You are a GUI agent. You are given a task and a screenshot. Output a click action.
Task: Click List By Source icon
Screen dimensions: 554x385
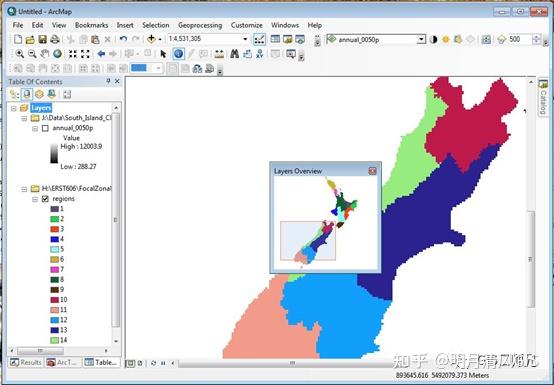(x=27, y=94)
